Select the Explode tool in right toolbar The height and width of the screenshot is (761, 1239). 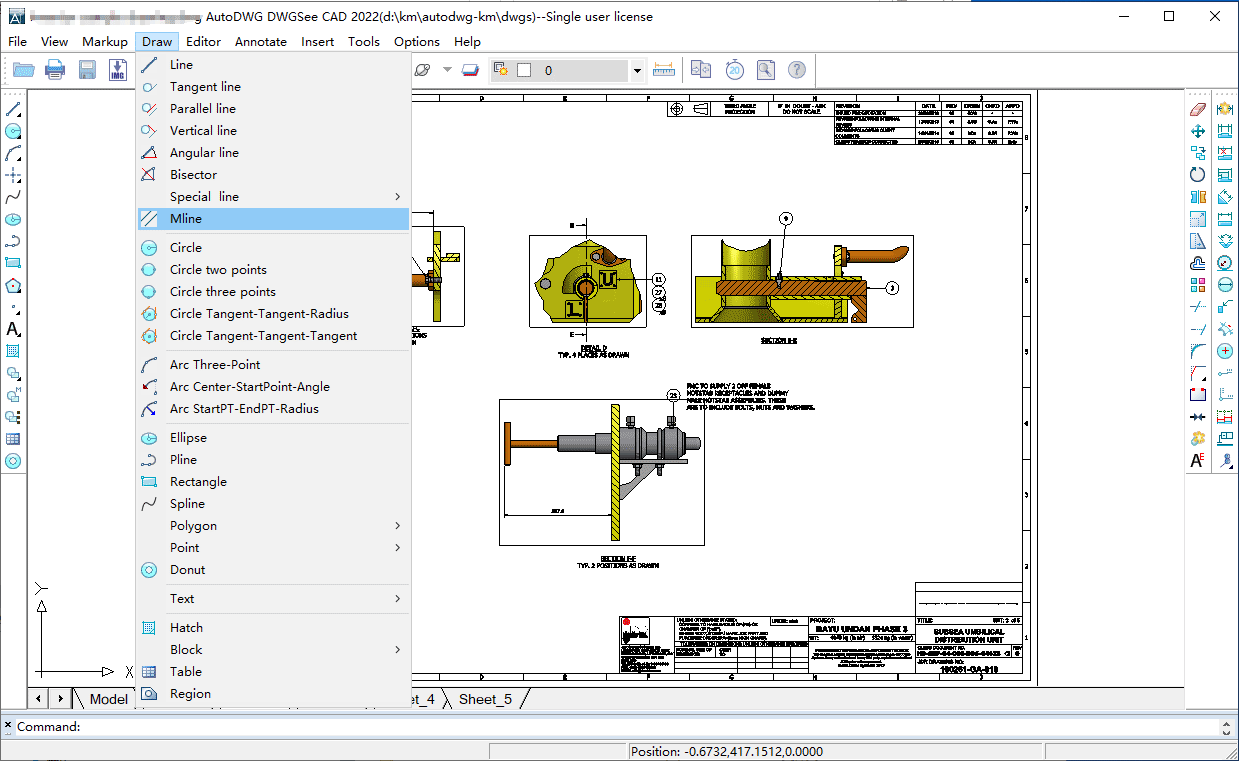tap(1198, 439)
